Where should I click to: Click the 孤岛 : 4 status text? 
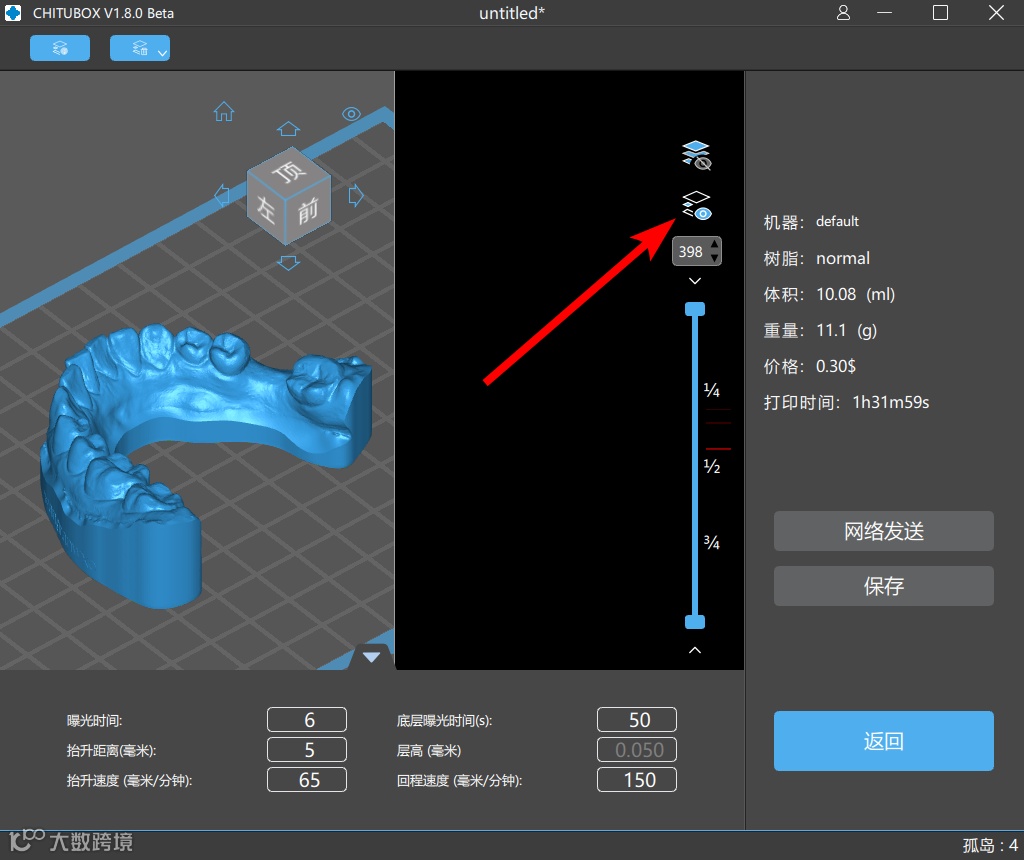click(x=990, y=846)
